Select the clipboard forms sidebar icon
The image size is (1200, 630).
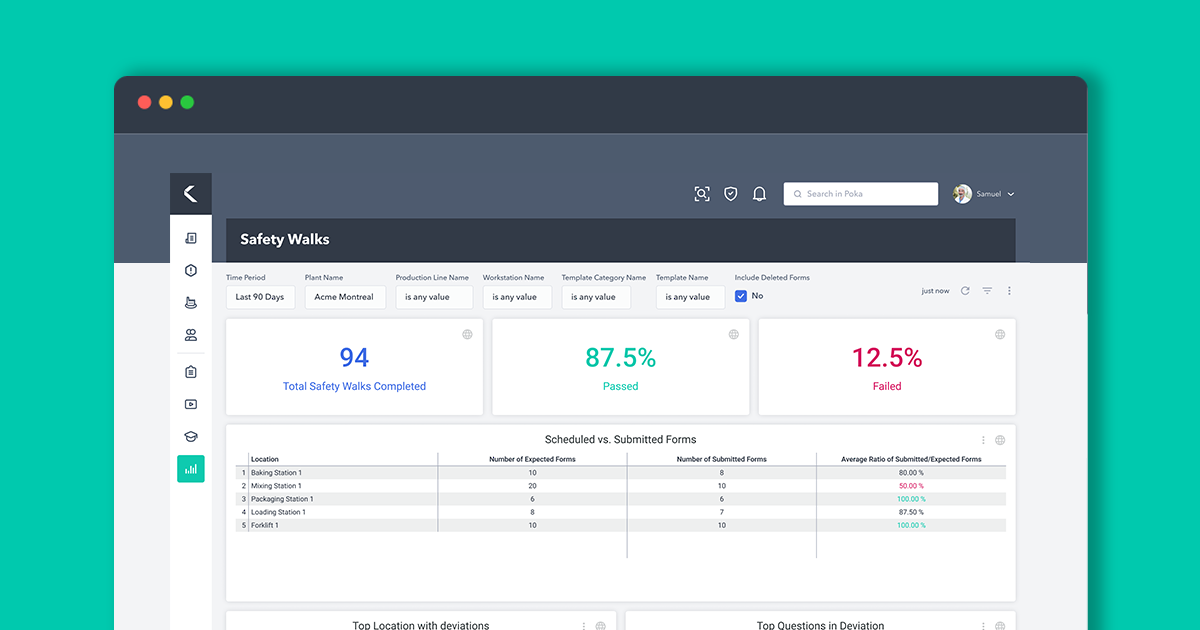point(191,371)
